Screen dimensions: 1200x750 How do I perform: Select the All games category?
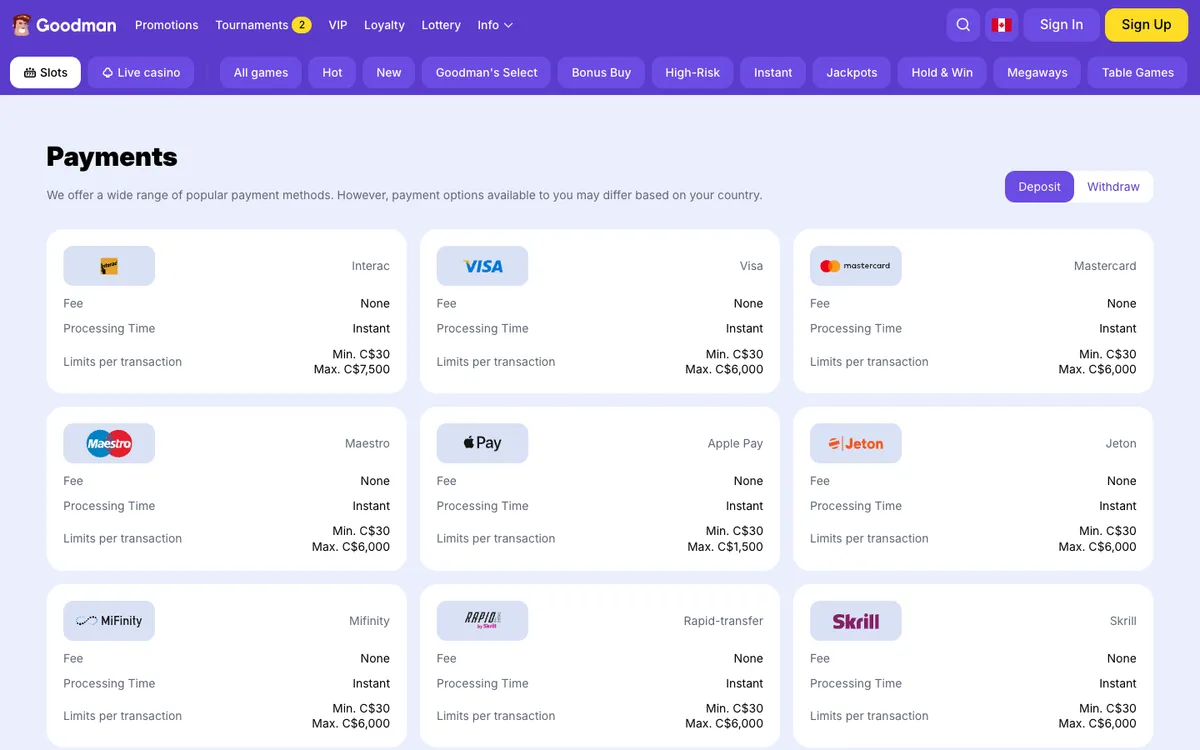[261, 72]
